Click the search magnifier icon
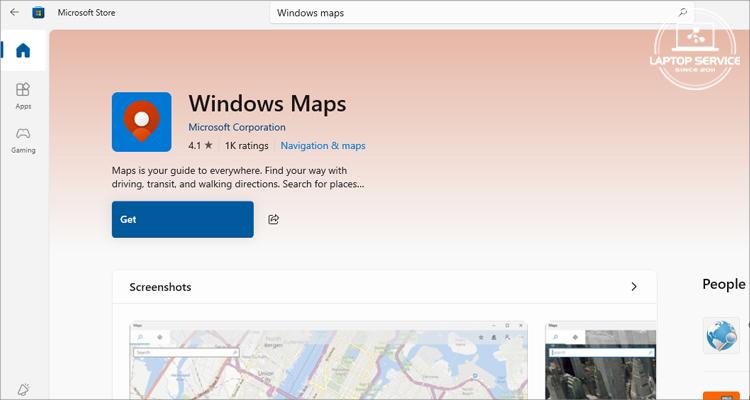The width and height of the screenshot is (750, 400). [683, 12]
